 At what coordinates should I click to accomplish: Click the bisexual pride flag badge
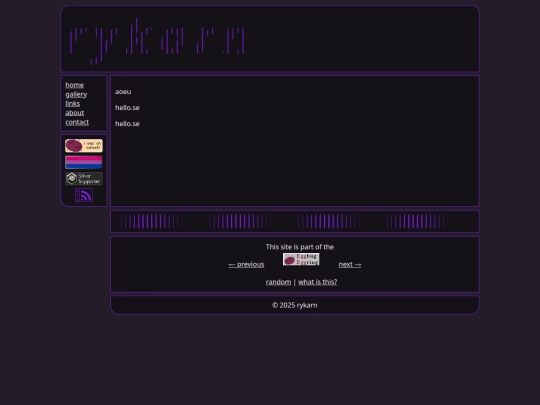click(x=84, y=162)
